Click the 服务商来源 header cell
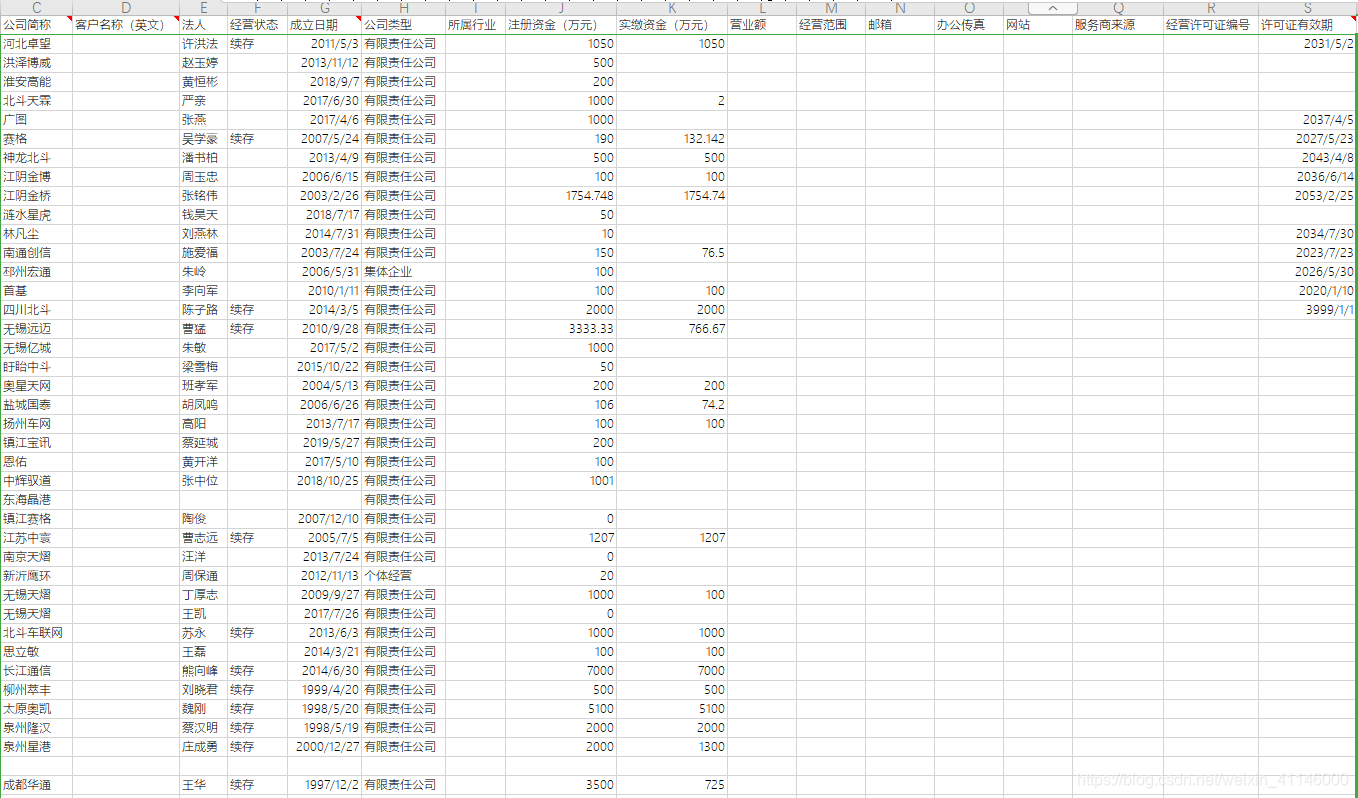This screenshot has width=1358, height=798. [x=1118, y=24]
